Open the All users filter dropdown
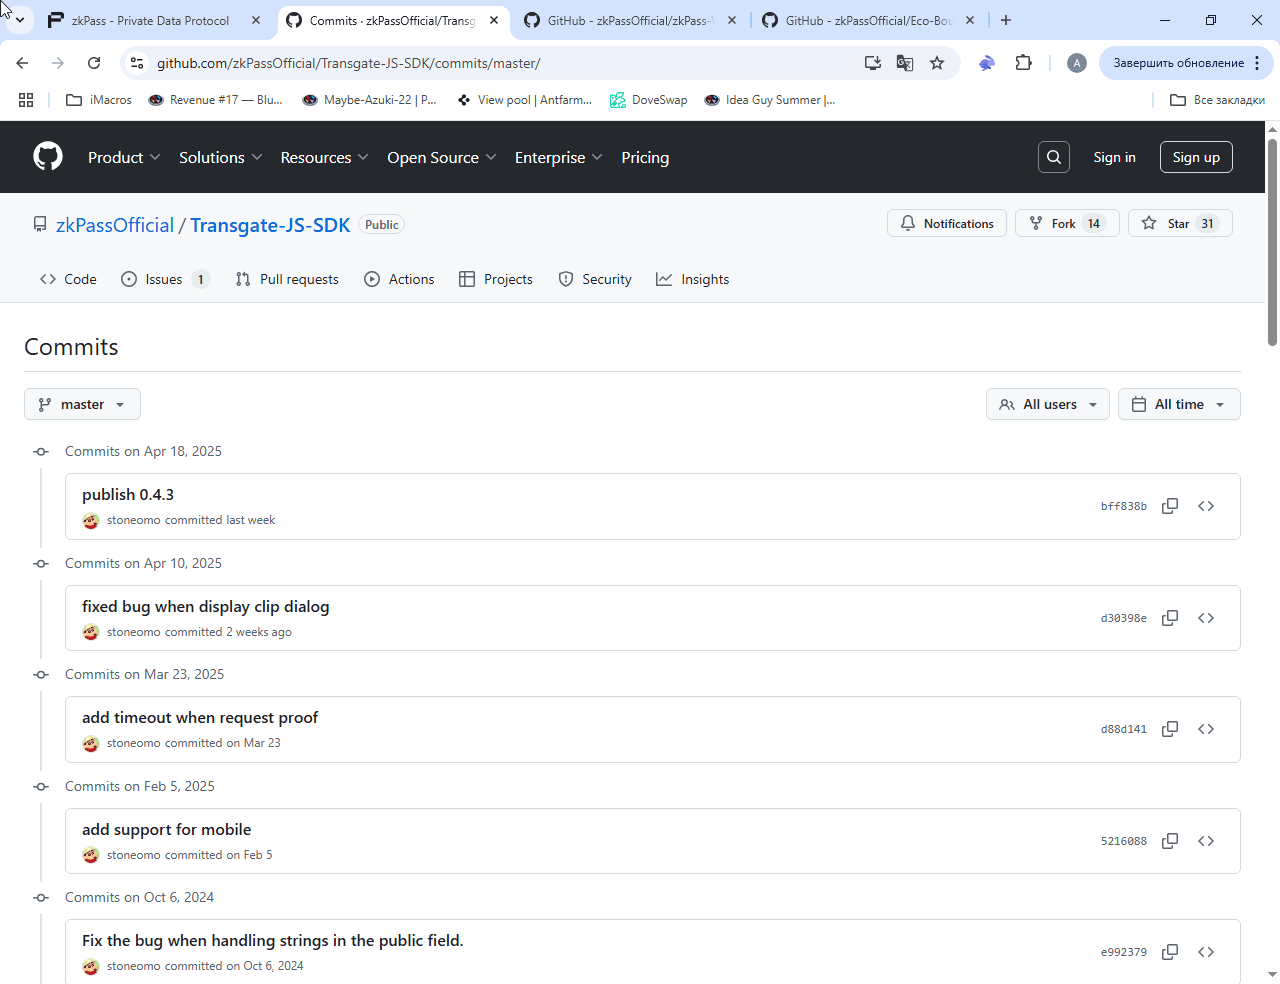 coord(1047,404)
